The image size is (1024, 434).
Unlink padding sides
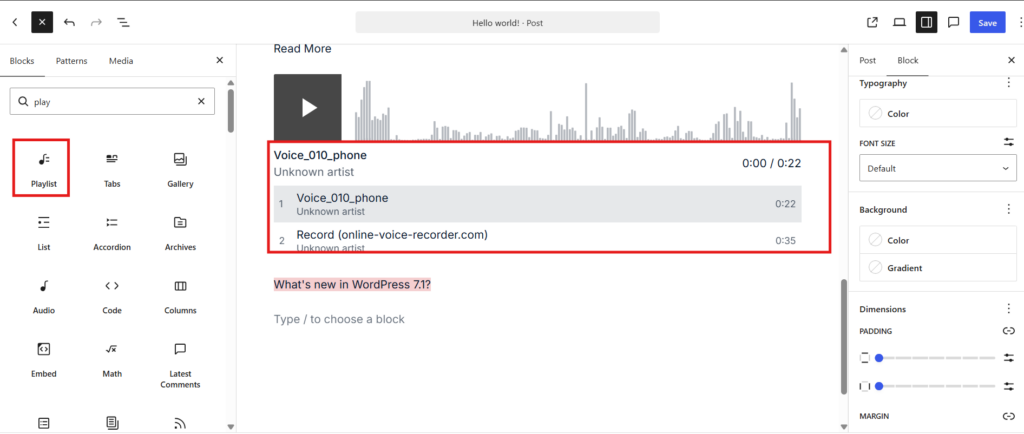coord(1009,331)
